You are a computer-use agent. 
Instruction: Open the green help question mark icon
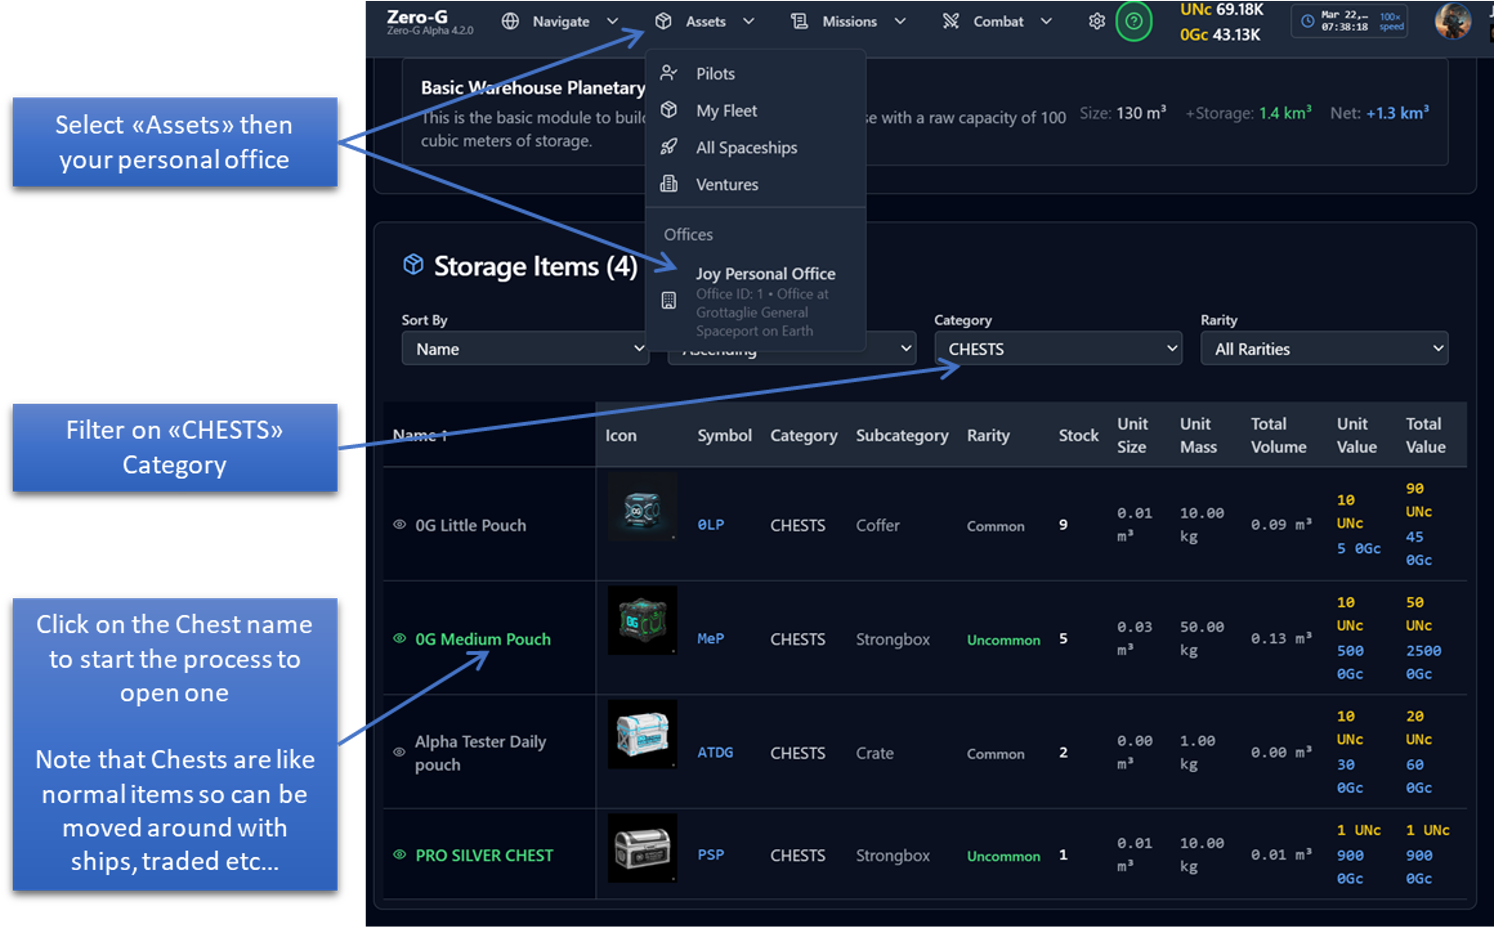tap(1133, 21)
